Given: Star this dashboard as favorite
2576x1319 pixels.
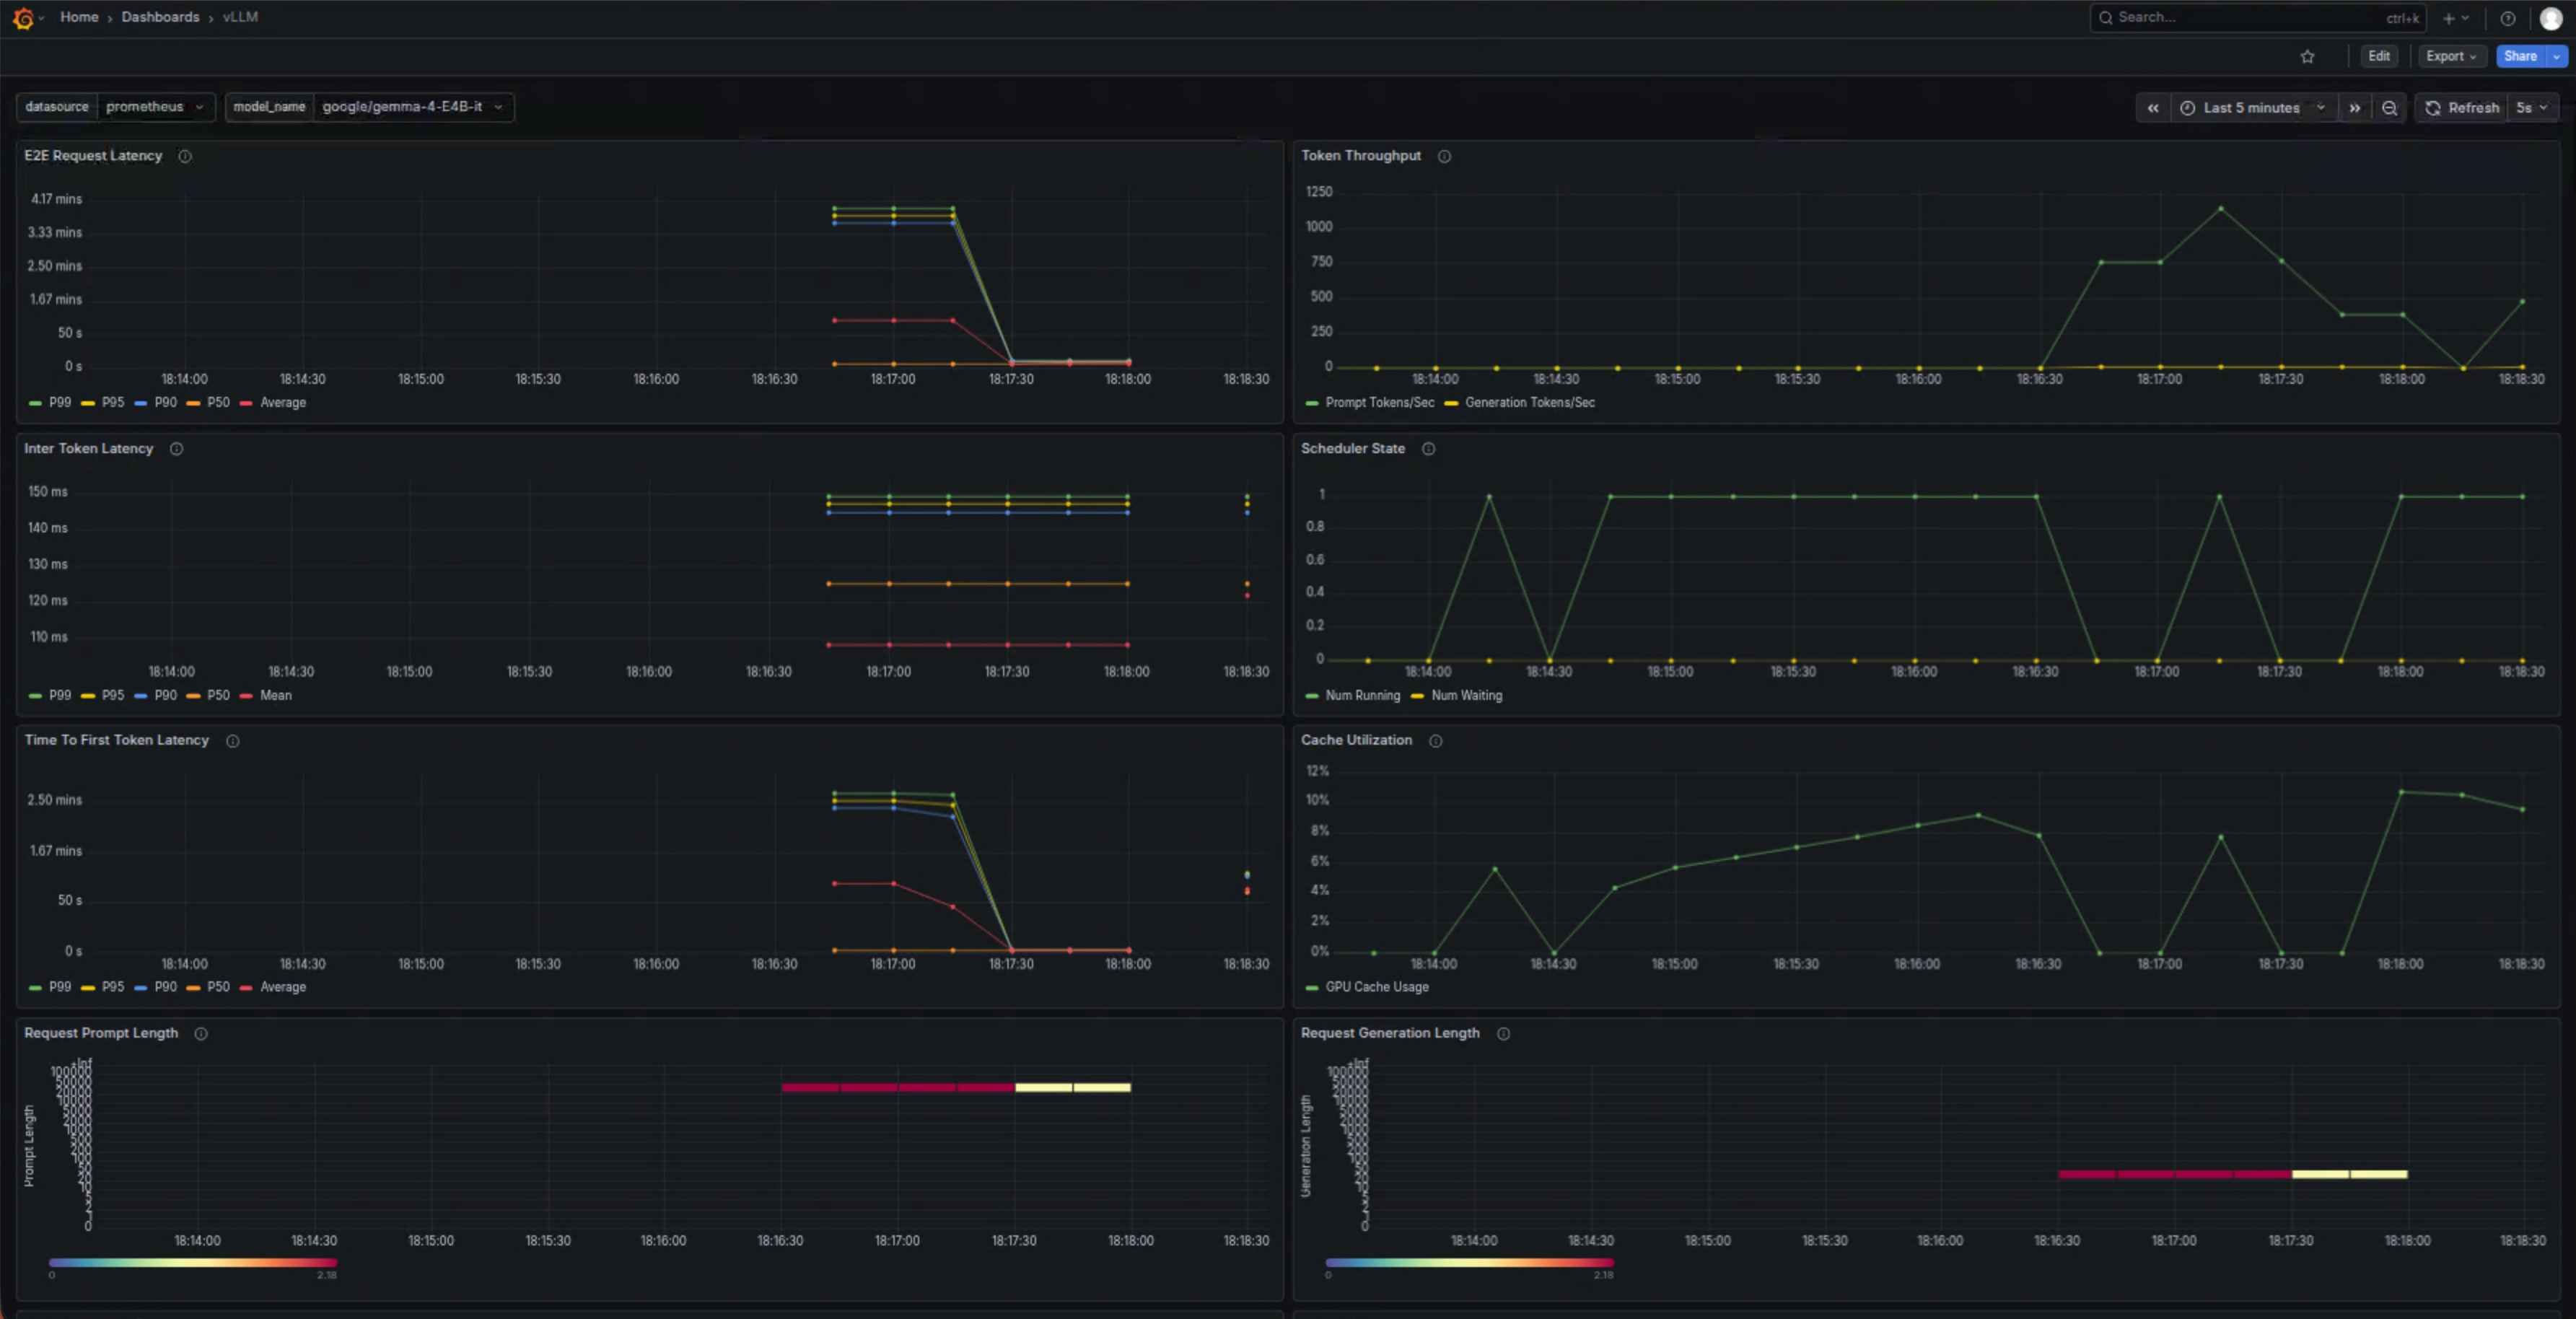Looking at the screenshot, I should click(2307, 57).
